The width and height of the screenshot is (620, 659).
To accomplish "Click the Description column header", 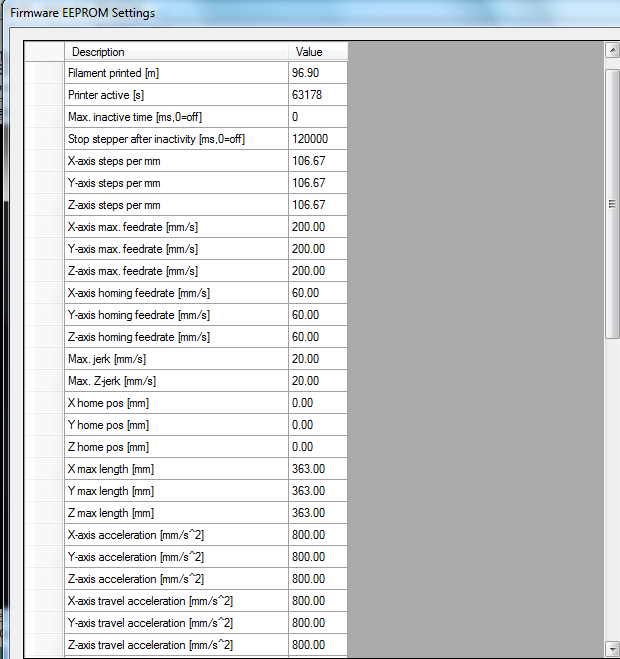I will tap(176, 51).
